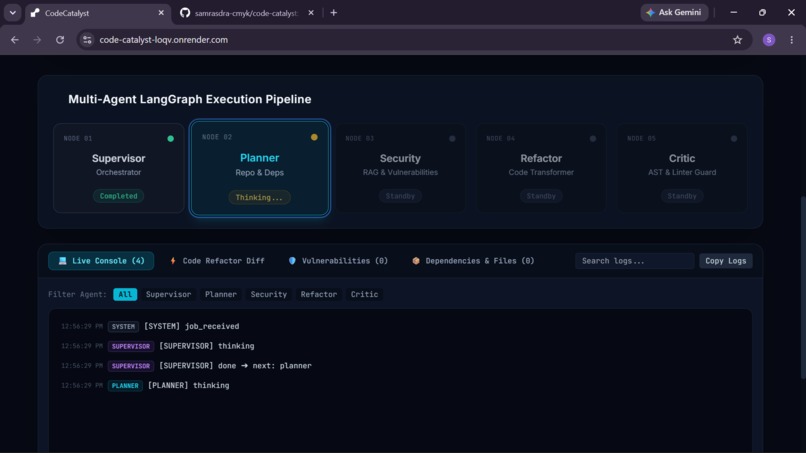Go forward in browser history
806x453 pixels.
click(37, 40)
